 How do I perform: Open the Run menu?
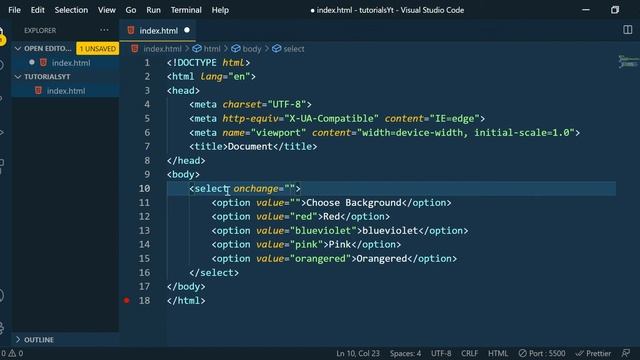pos(153,10)
